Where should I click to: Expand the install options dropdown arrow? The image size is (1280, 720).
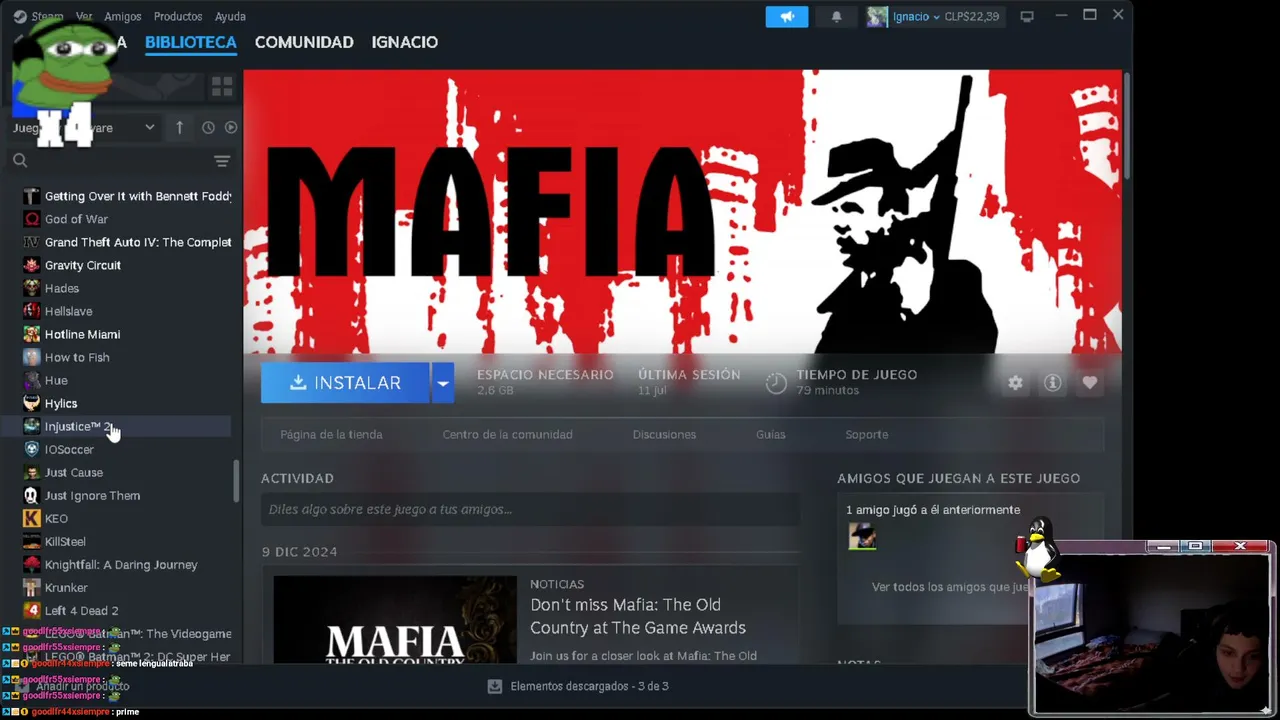tap(442, 383)
